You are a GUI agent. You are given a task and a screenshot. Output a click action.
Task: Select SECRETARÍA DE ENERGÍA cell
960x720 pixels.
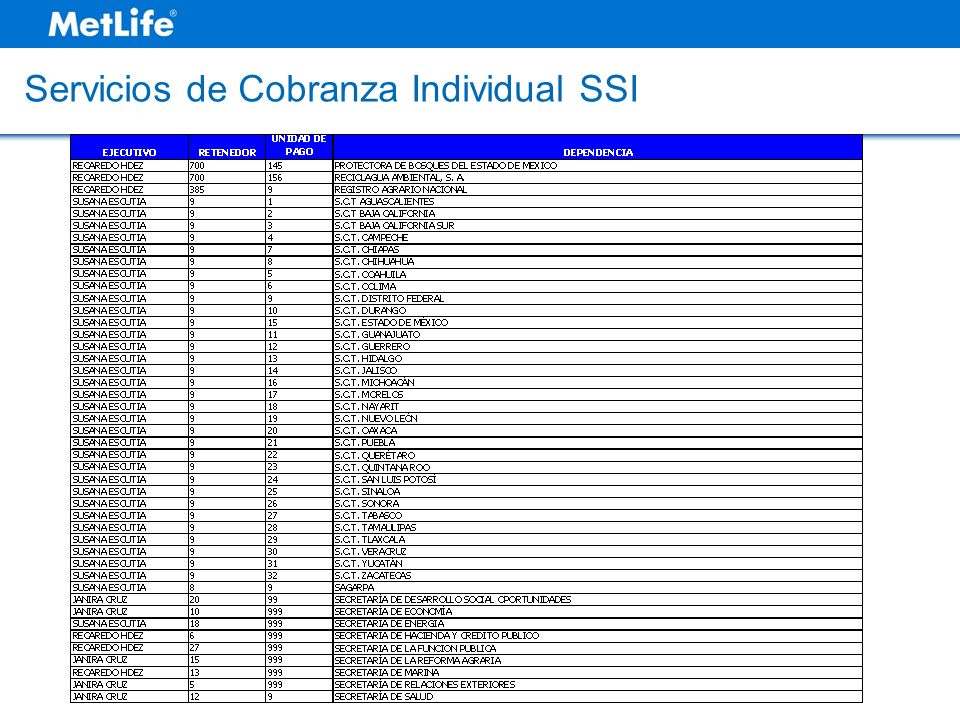point(598,624)
